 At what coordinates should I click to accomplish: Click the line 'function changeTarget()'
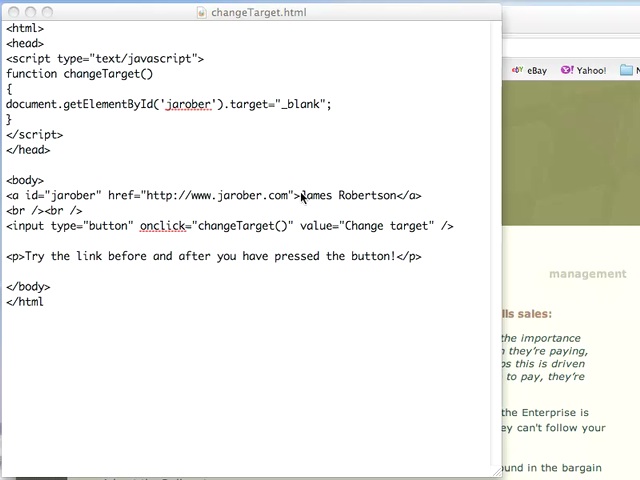point(80,74)
